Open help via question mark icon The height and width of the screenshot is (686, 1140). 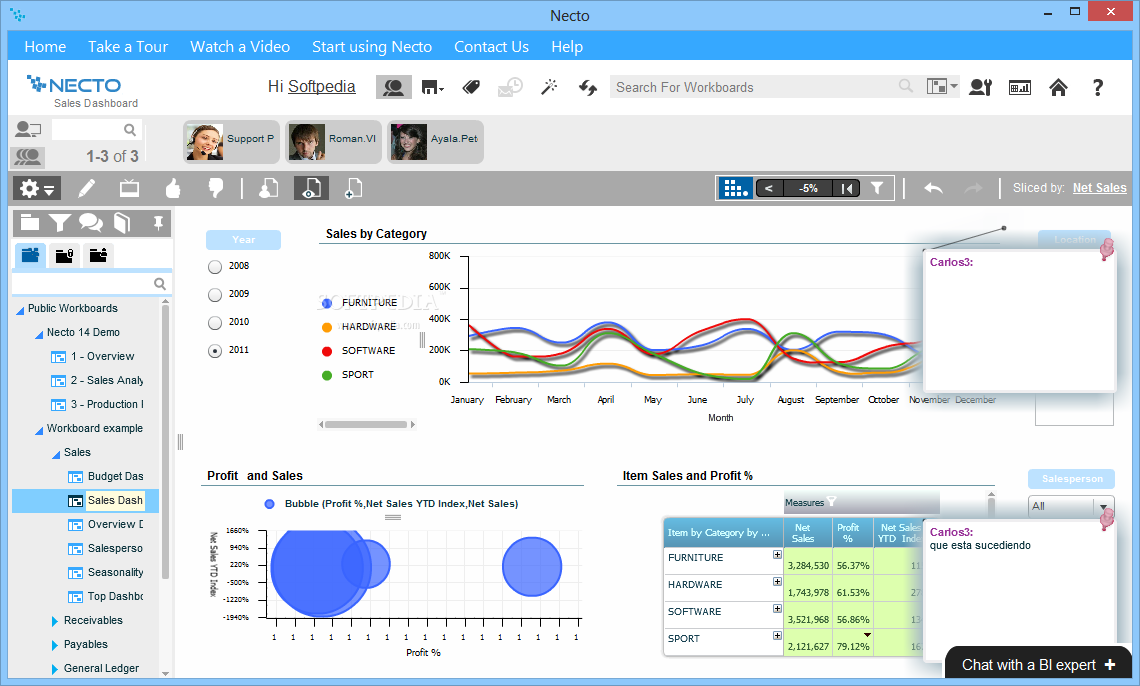point(1098,88)
